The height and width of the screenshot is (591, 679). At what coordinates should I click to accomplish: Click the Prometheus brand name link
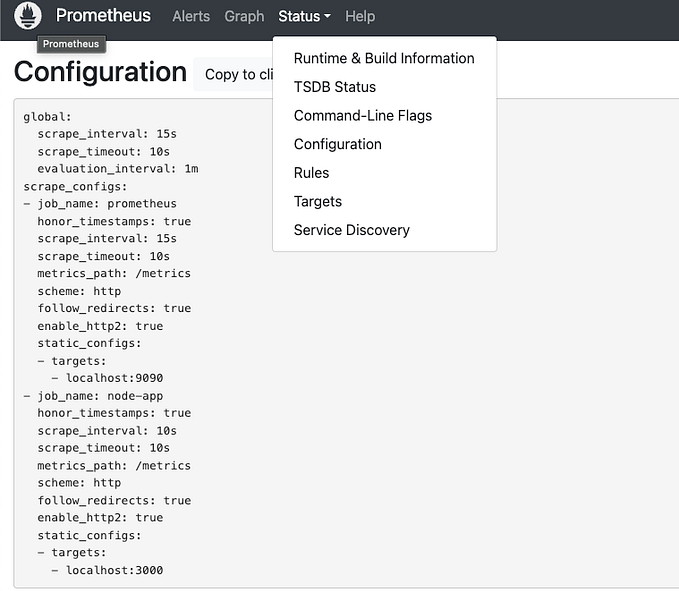[103, 16]
